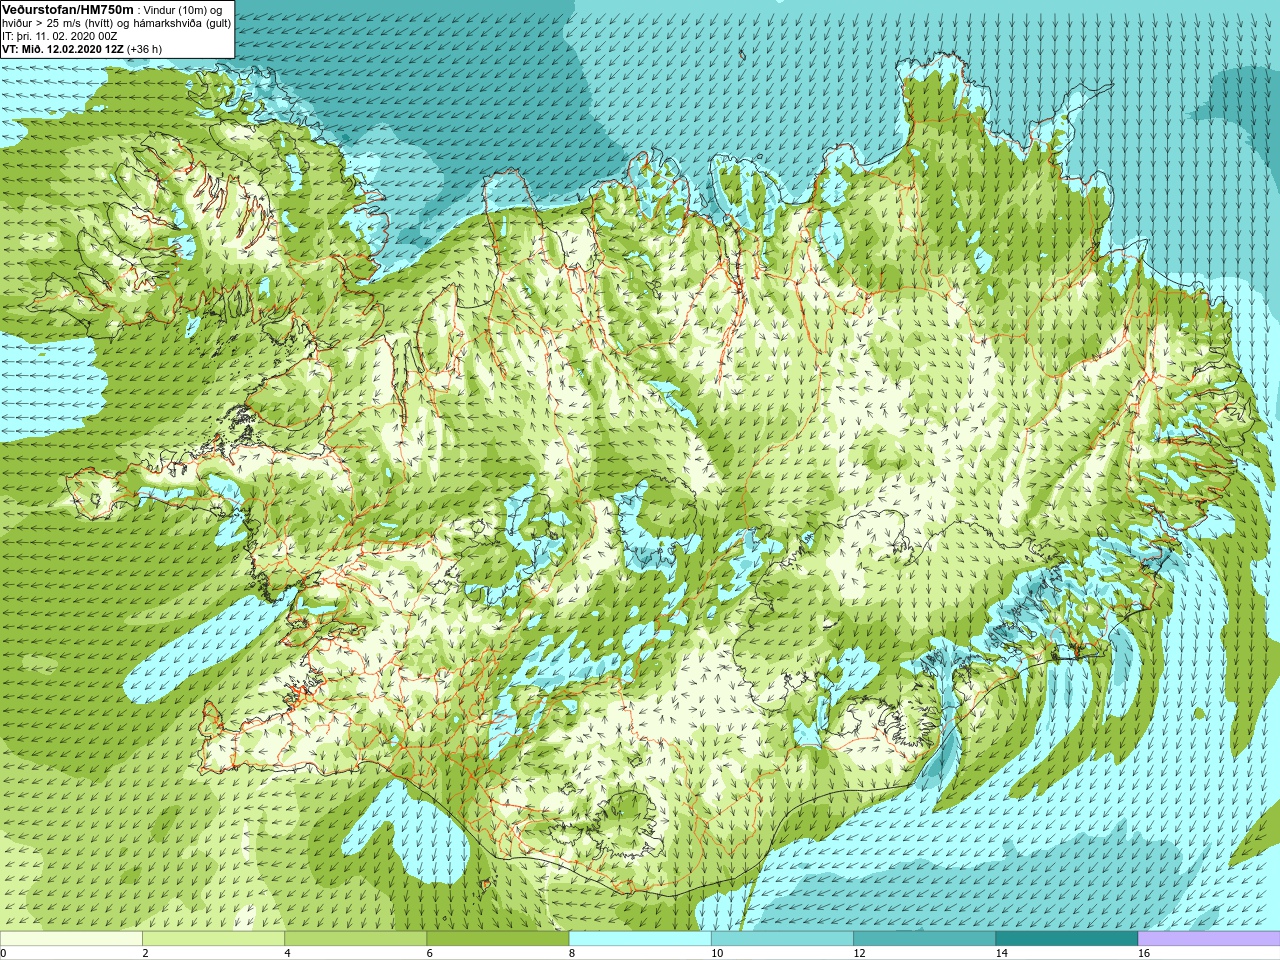Click the cyan 10–12 m/s legend swatch
Screen dimensions: 1280x960
(x=782, y=938)
